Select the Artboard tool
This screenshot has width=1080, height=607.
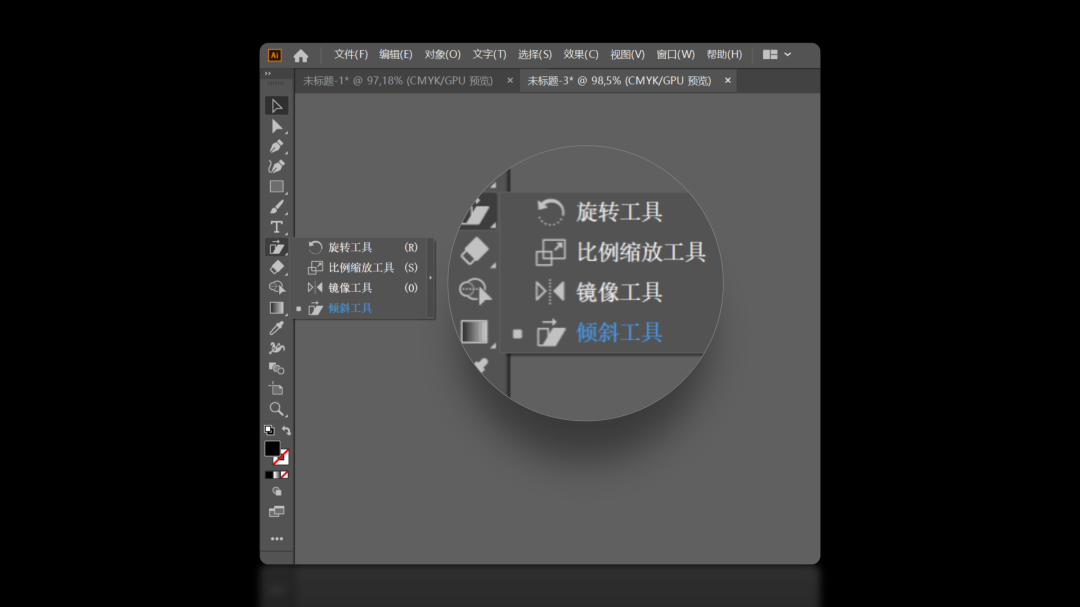[x=276, y=389]
